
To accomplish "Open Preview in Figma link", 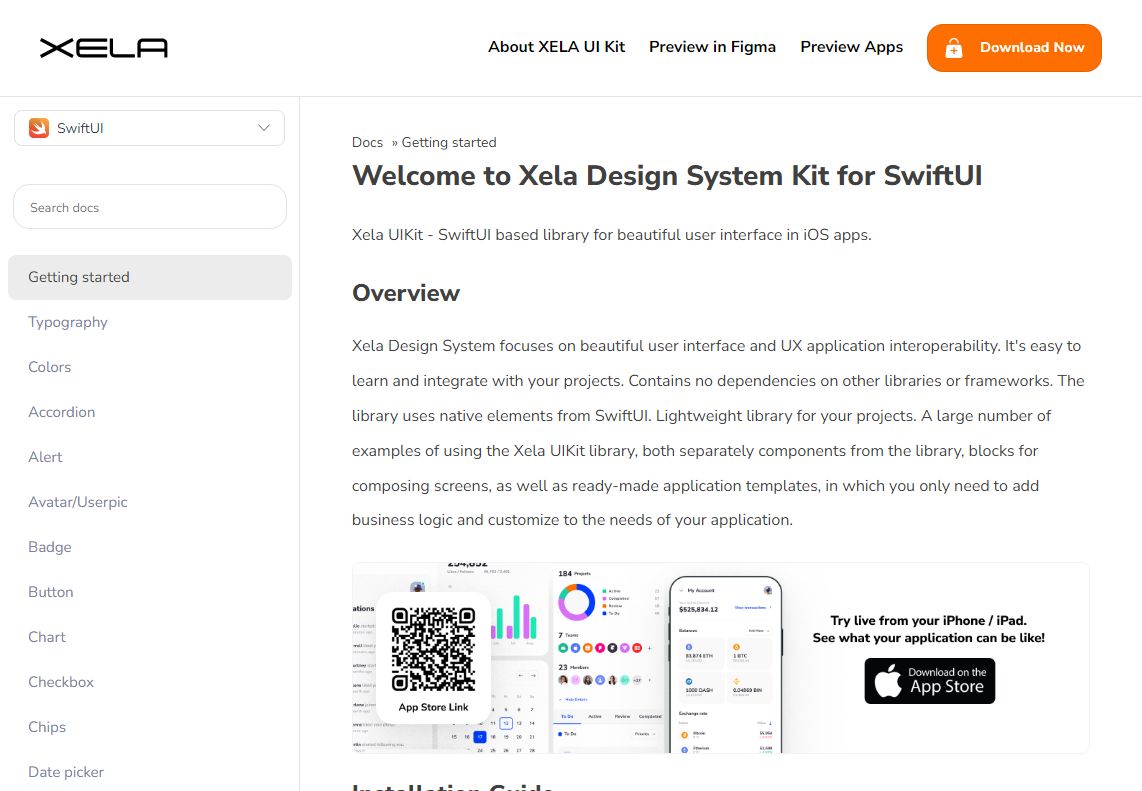I will click(712, 47).
